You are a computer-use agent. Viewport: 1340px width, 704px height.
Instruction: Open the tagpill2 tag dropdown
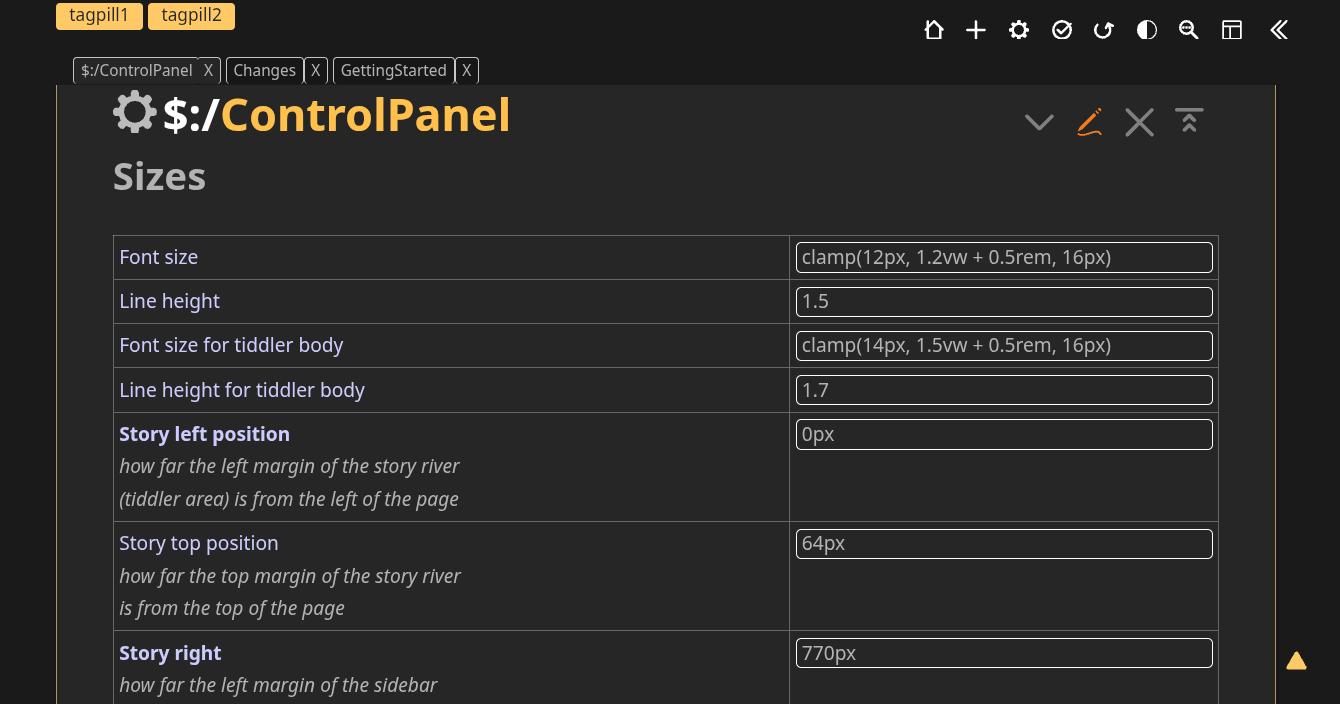[x=191, y=15]
